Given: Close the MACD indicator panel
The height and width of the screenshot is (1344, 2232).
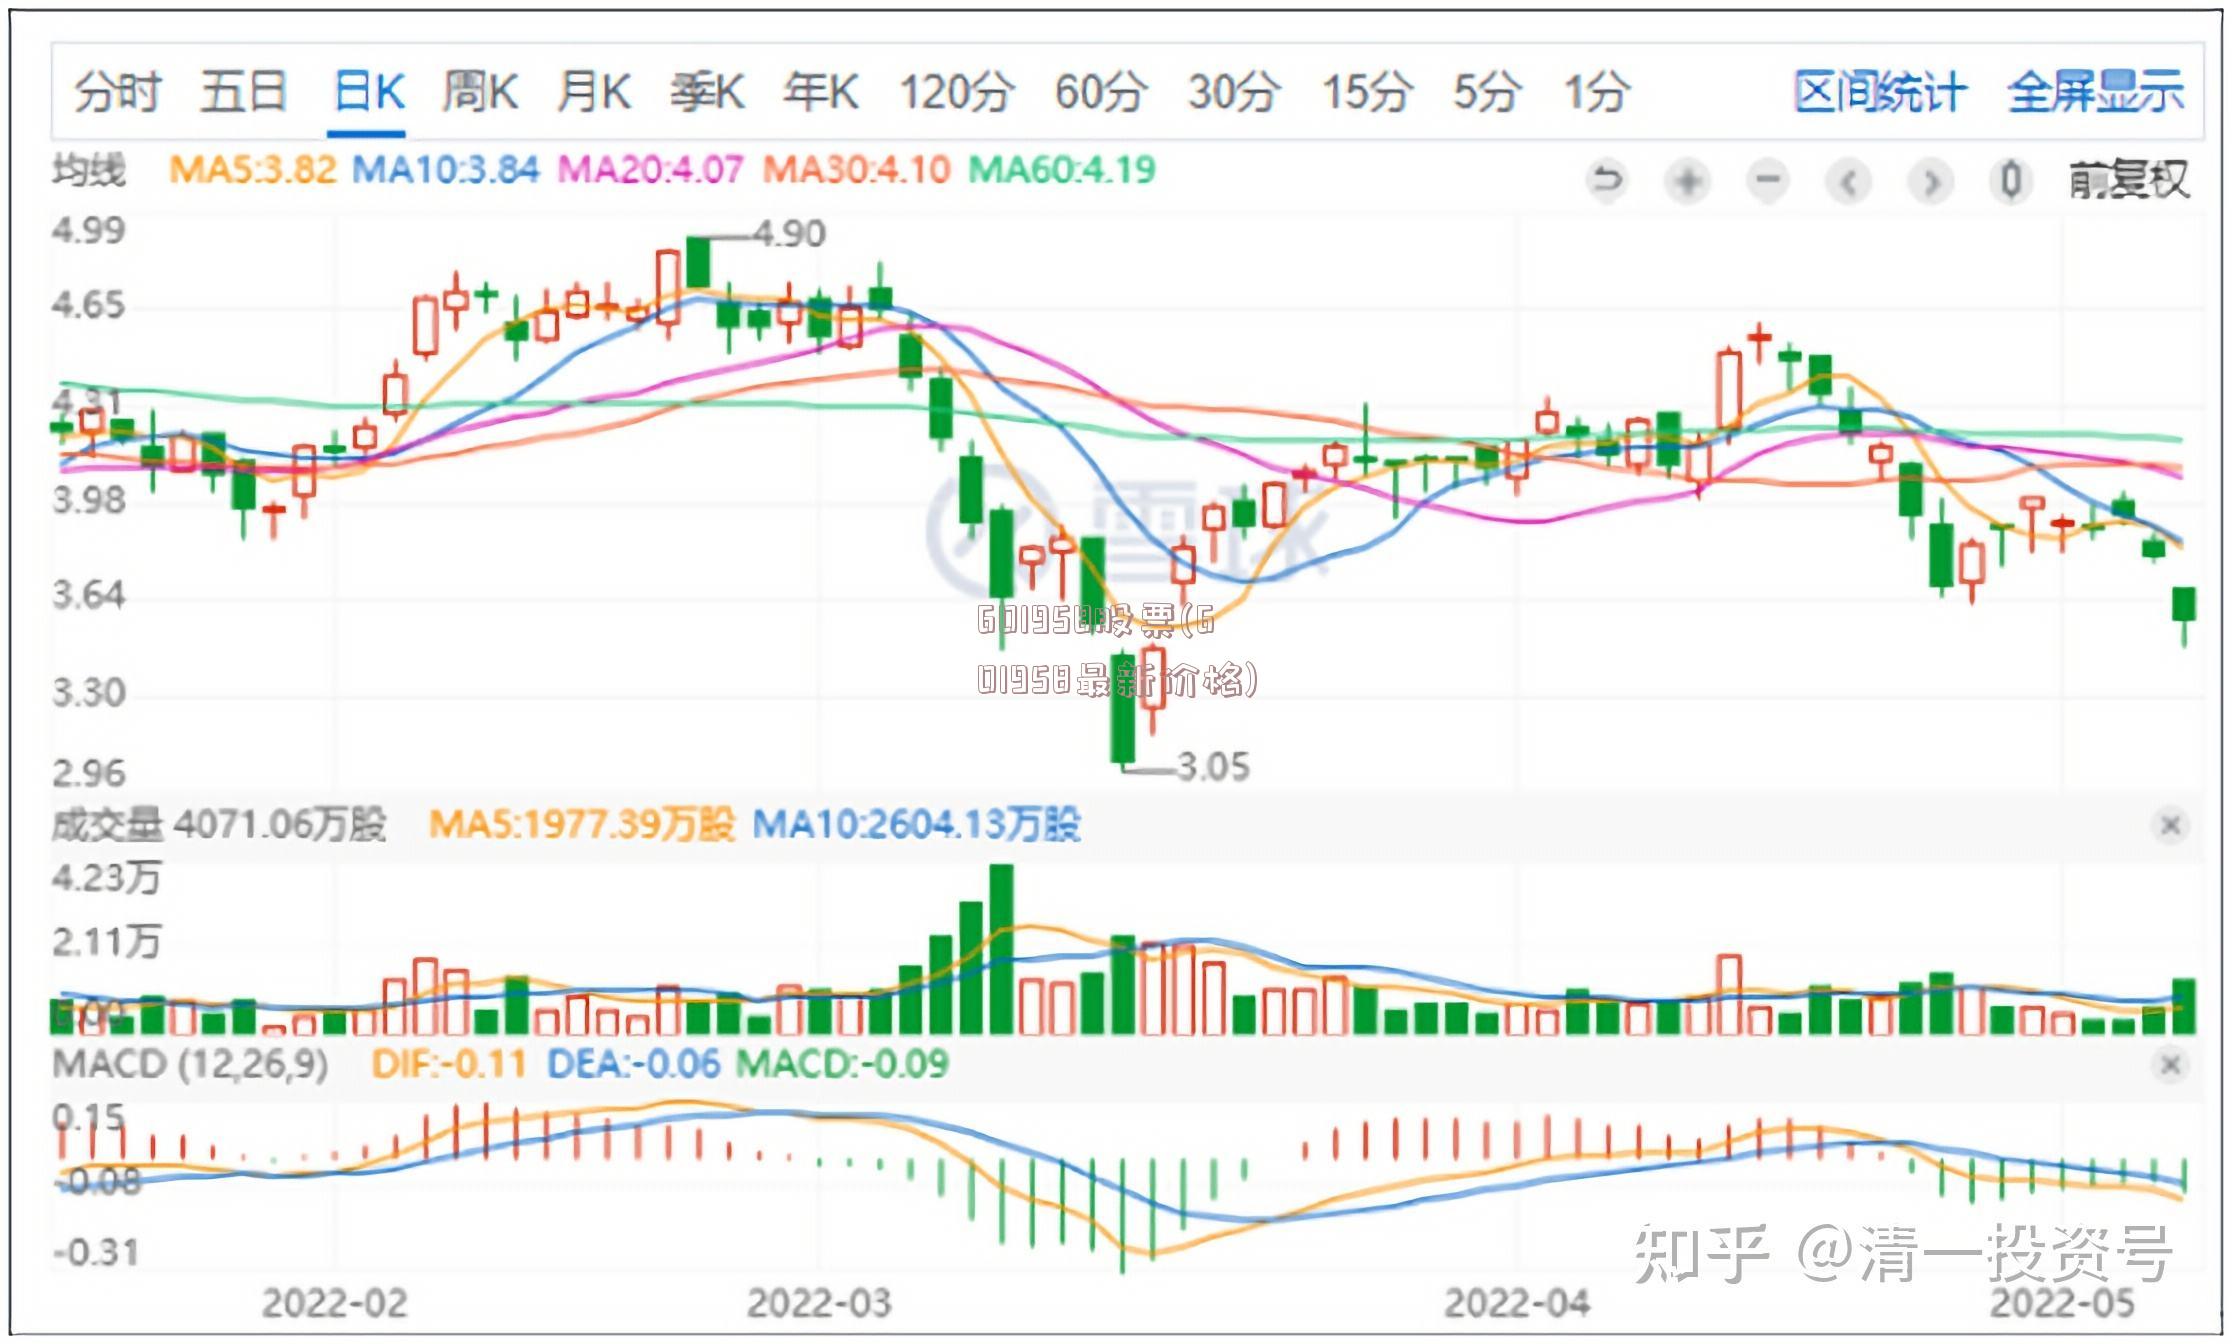Looking at the screenshot, I should [2170, 1065].
